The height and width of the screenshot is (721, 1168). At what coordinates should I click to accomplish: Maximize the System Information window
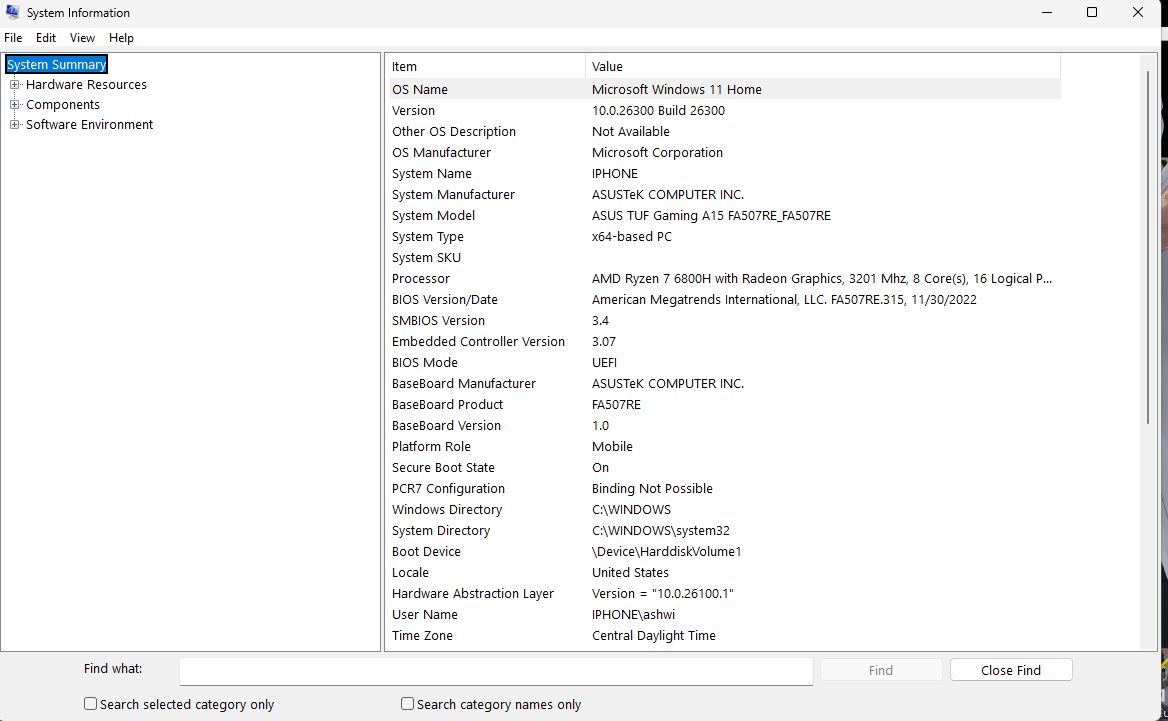(1092, 12)
